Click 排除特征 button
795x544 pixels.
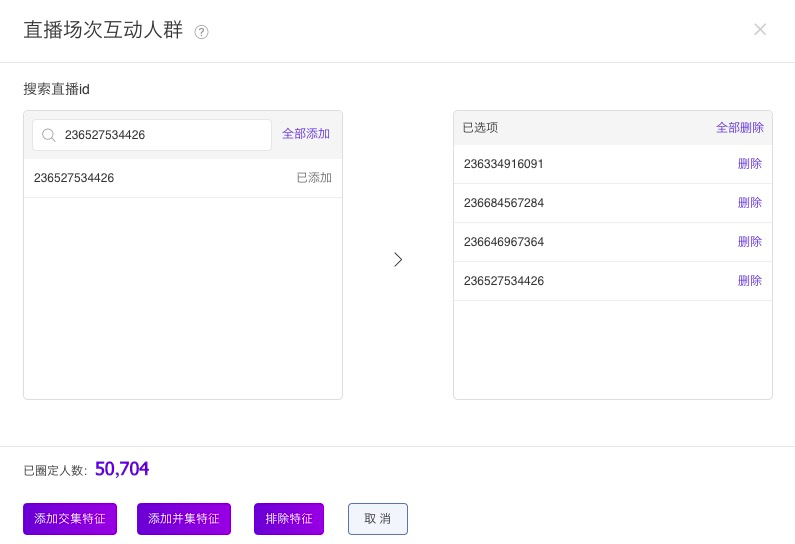289,519
